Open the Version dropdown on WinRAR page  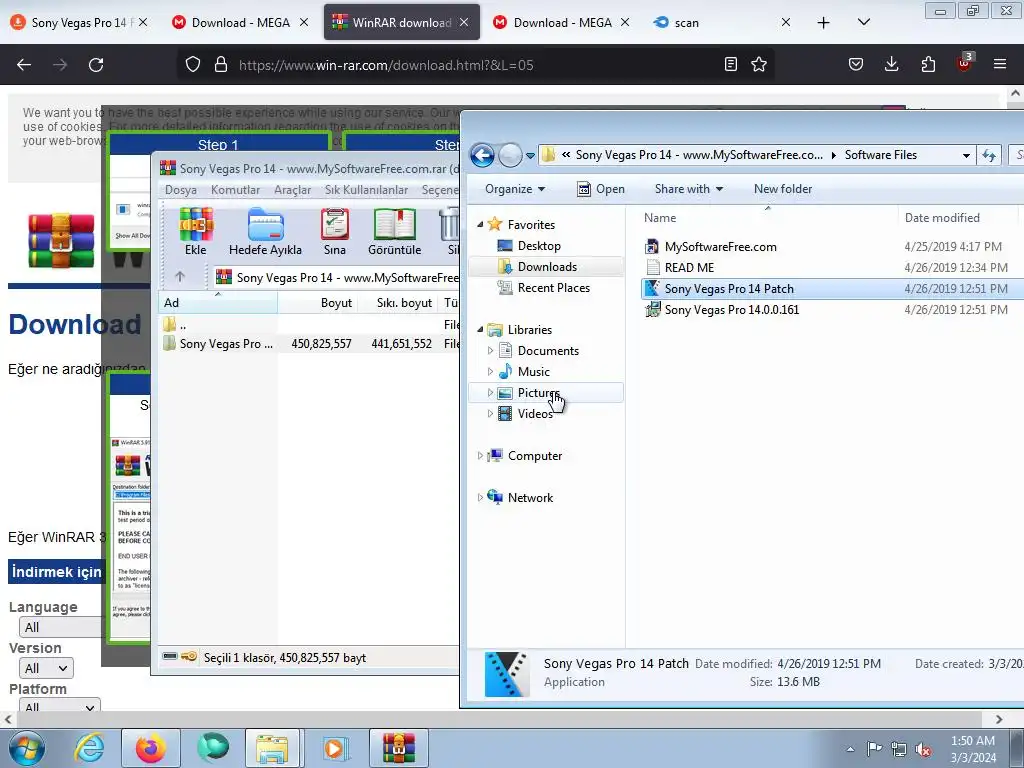46,668
